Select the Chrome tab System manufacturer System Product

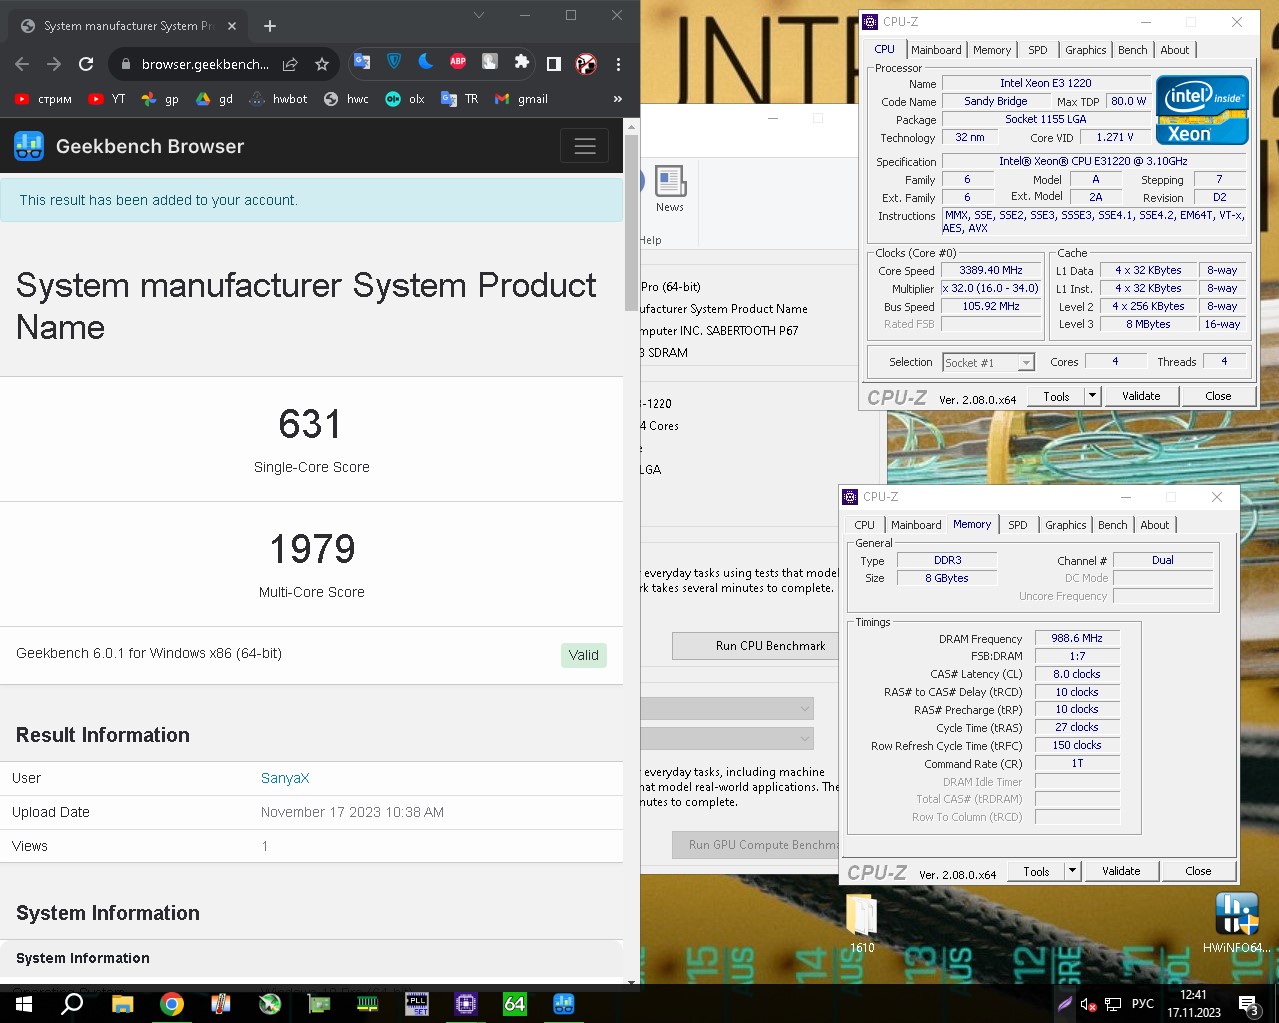128,26
